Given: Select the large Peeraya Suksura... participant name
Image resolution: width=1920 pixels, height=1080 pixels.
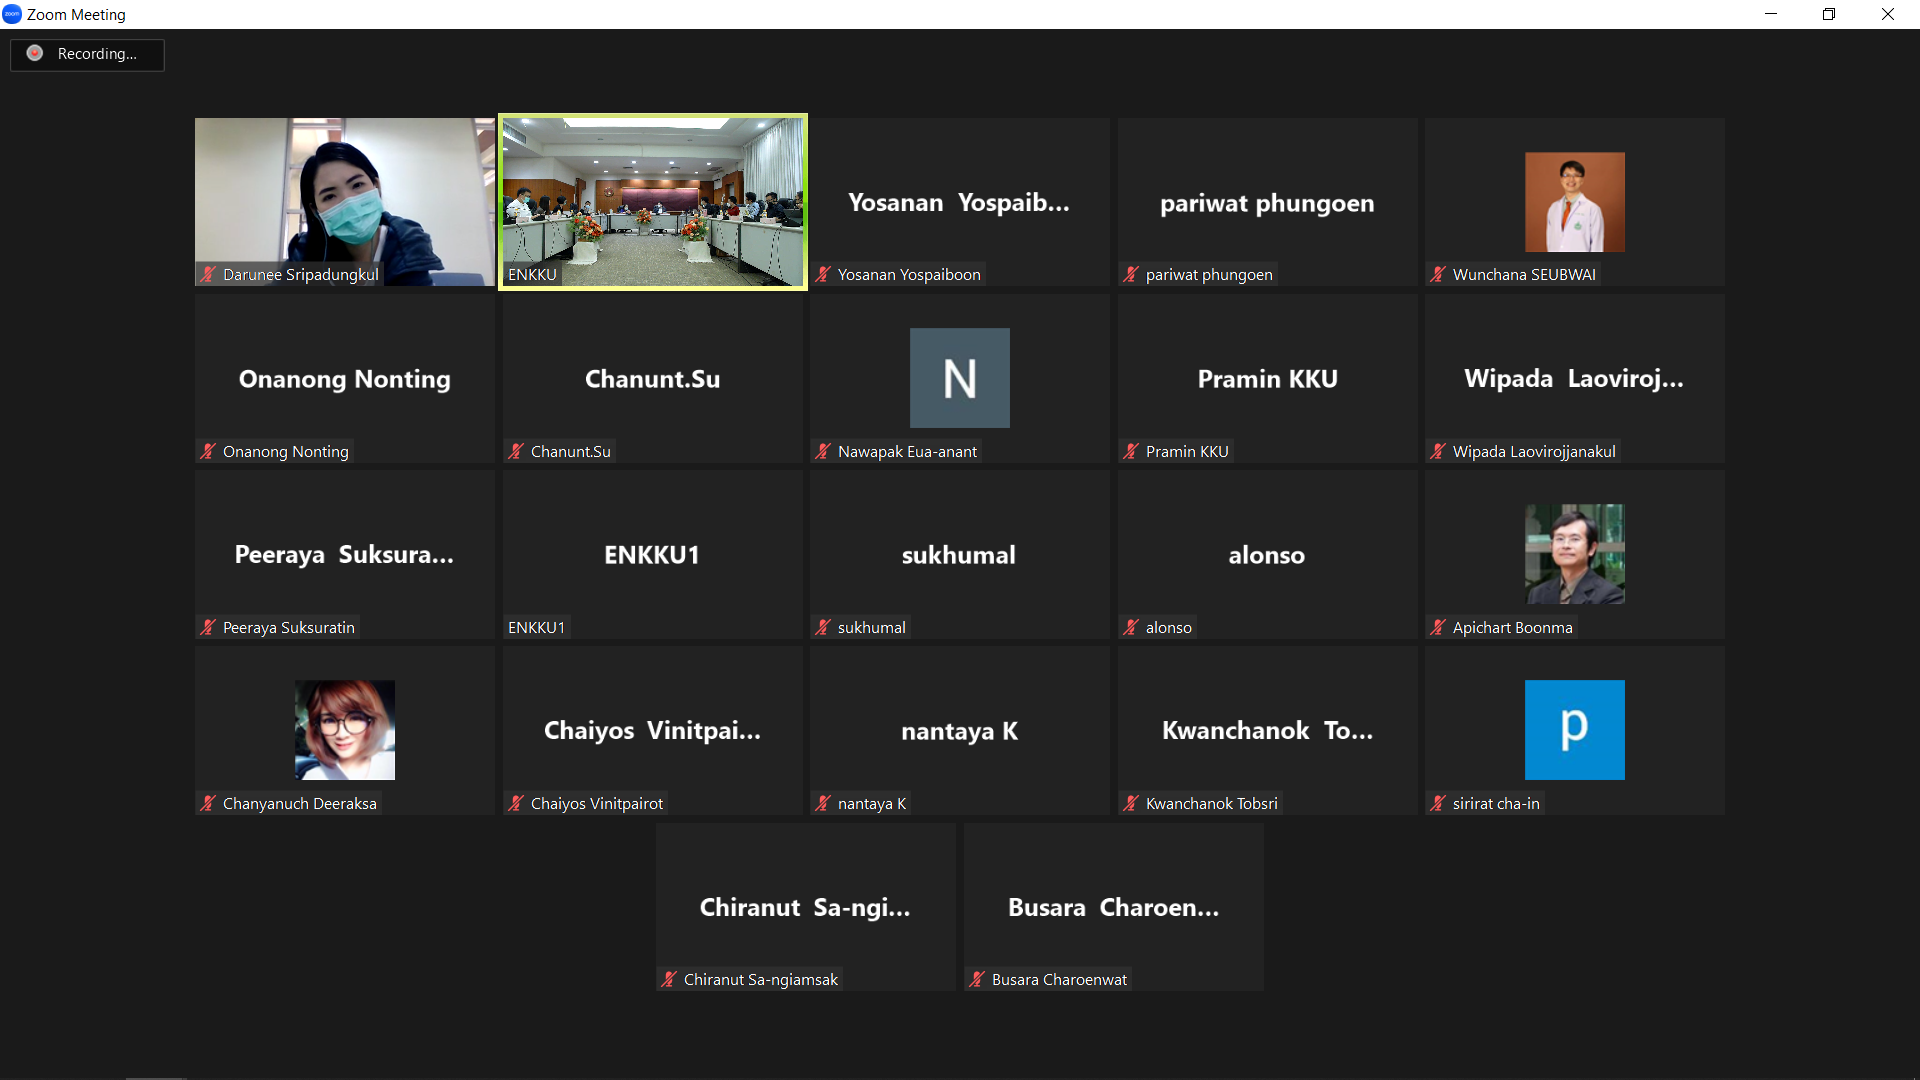Looking at the screenshot, I should click(344, 555).
